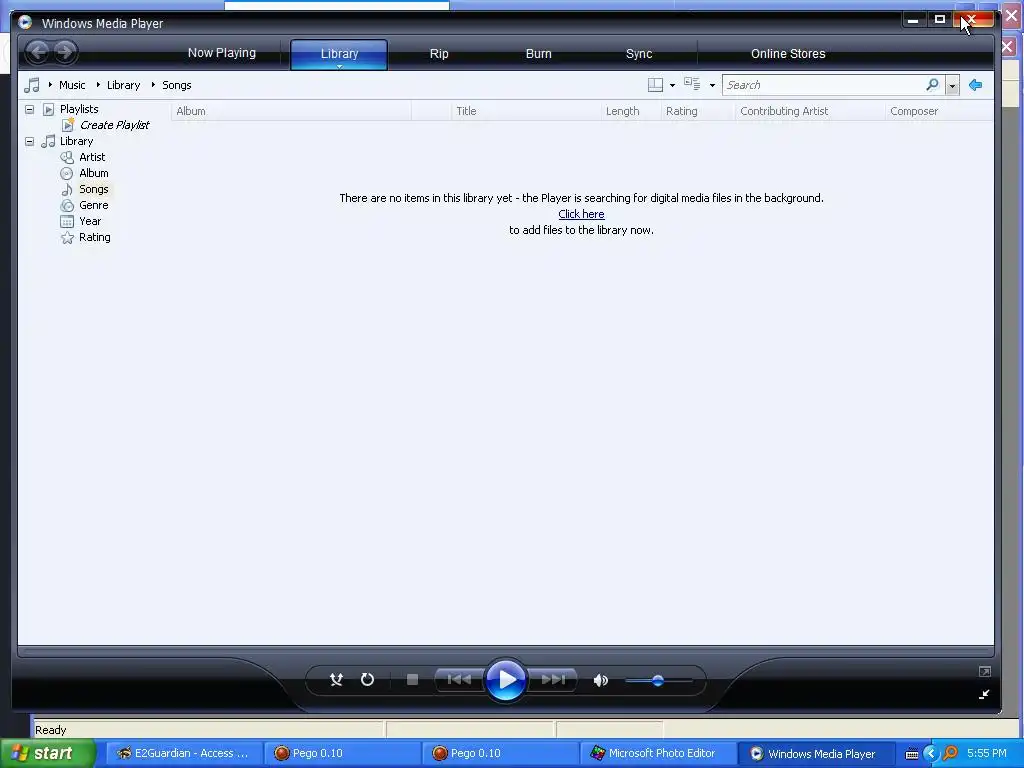Skip to the previous track
The width and height of the screenshot is (1024, 768).
click(459, 680)
